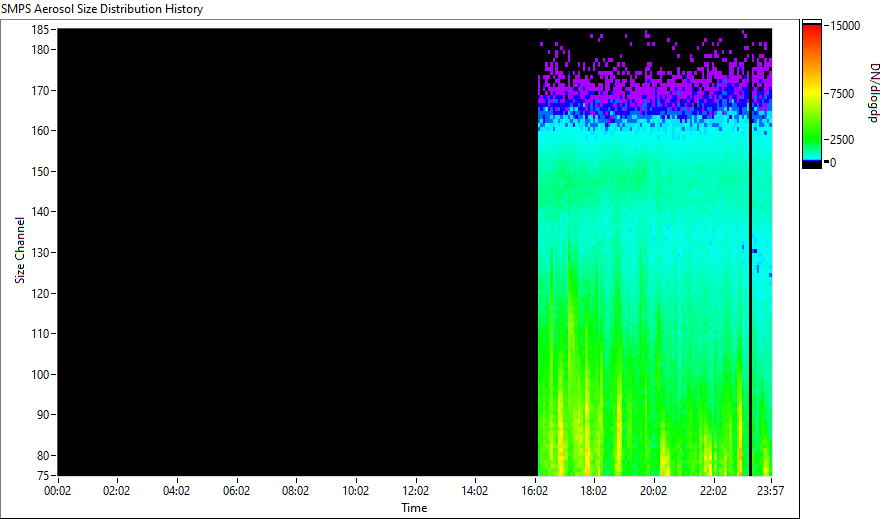
Task: Click the 23:57 time axis end label
Action: pos(770,491)
